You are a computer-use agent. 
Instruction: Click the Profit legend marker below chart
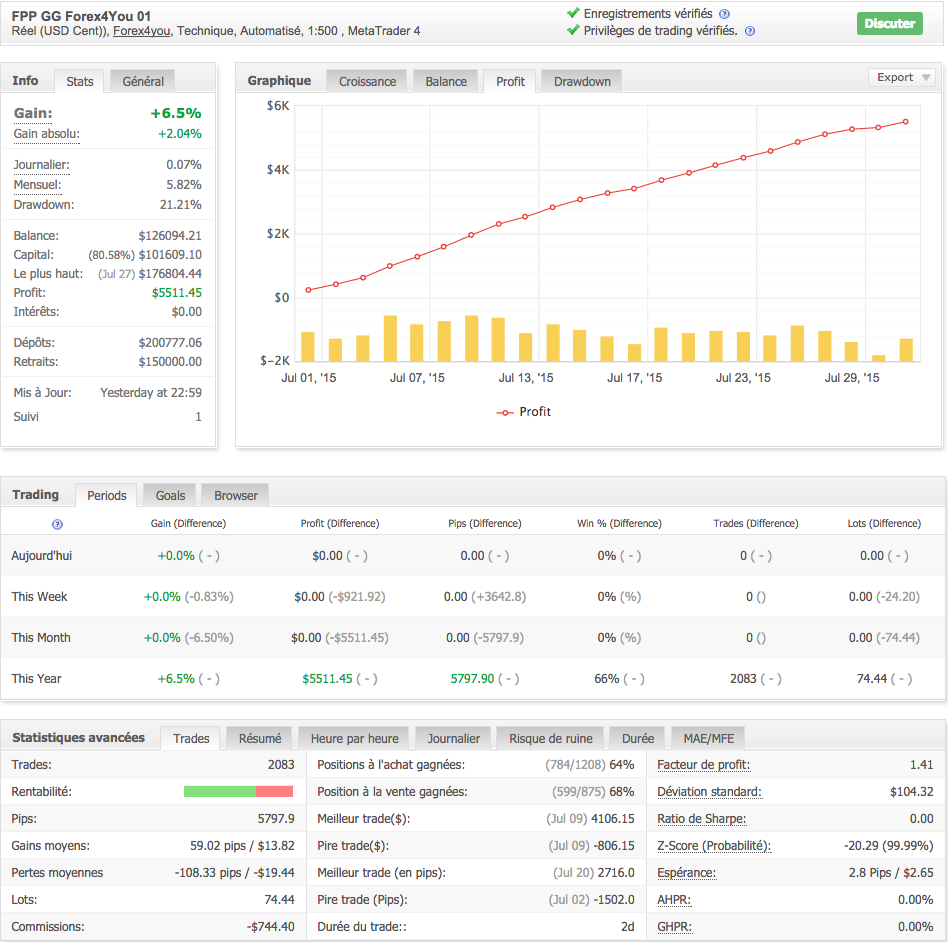pos(505,412)
